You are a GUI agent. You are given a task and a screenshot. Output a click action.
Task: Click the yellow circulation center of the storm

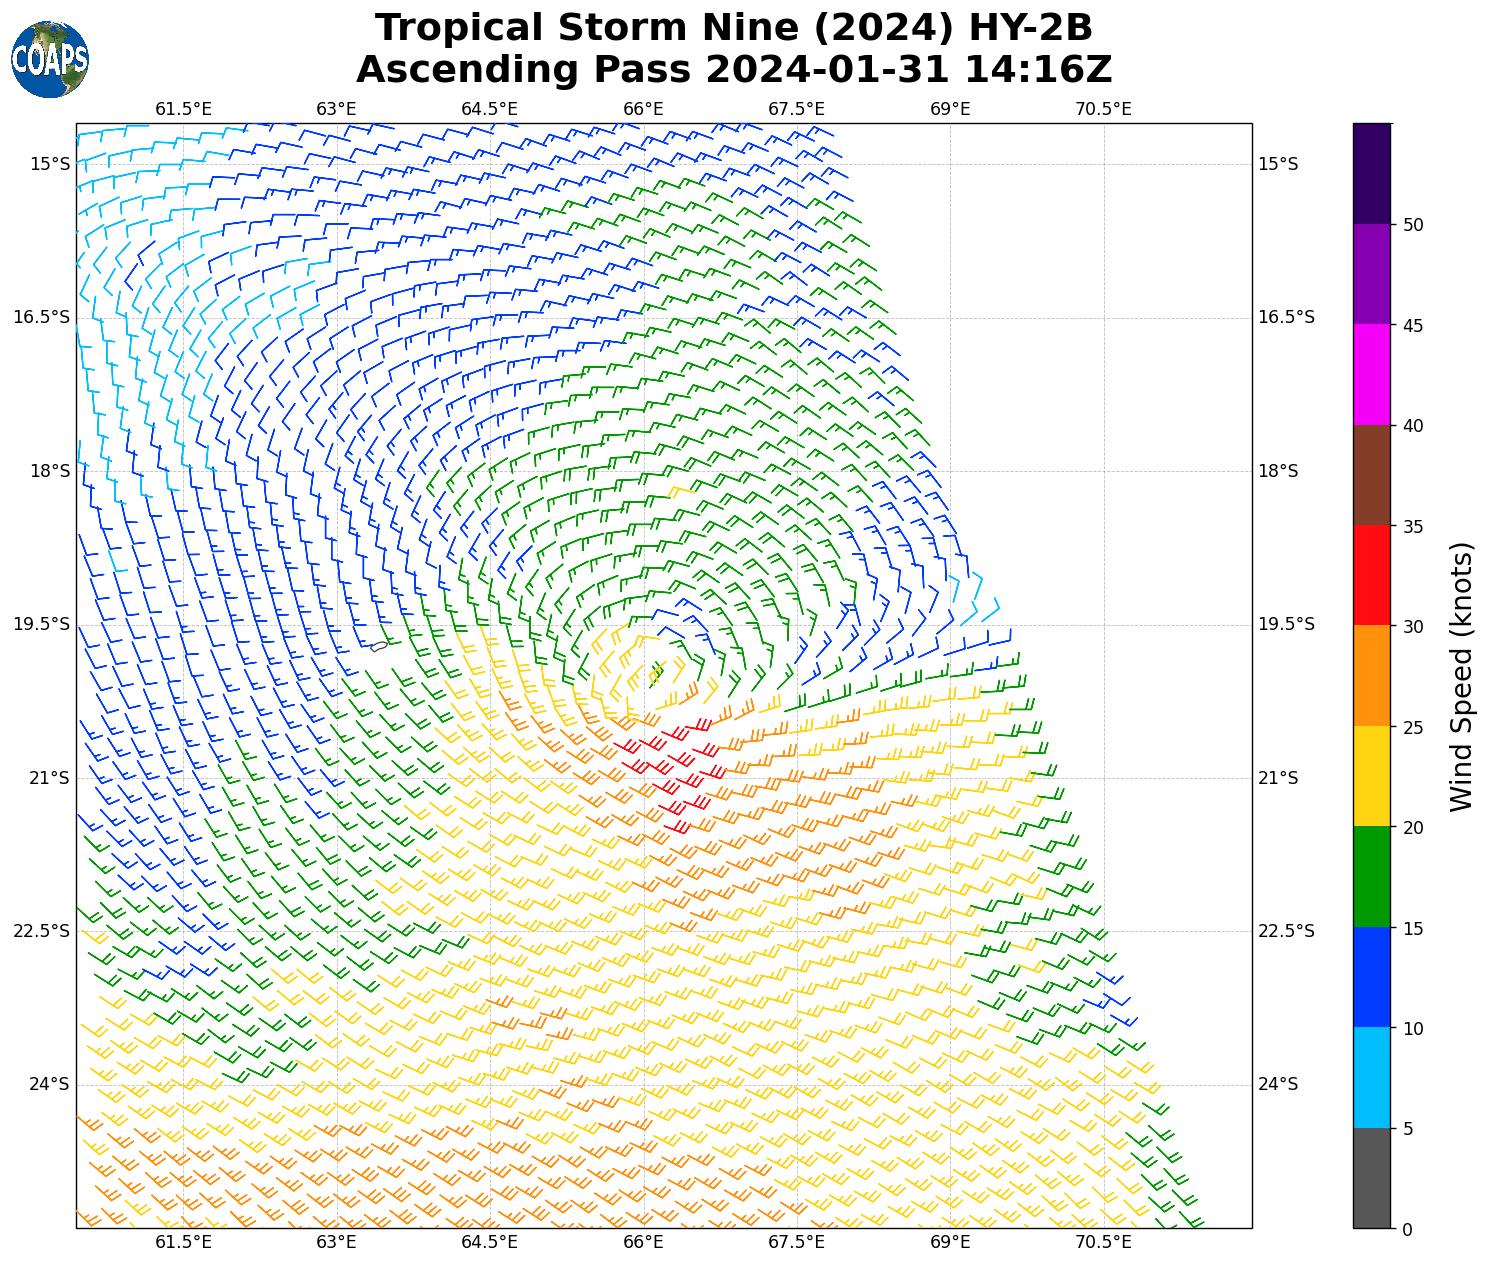tap(650, 672)
